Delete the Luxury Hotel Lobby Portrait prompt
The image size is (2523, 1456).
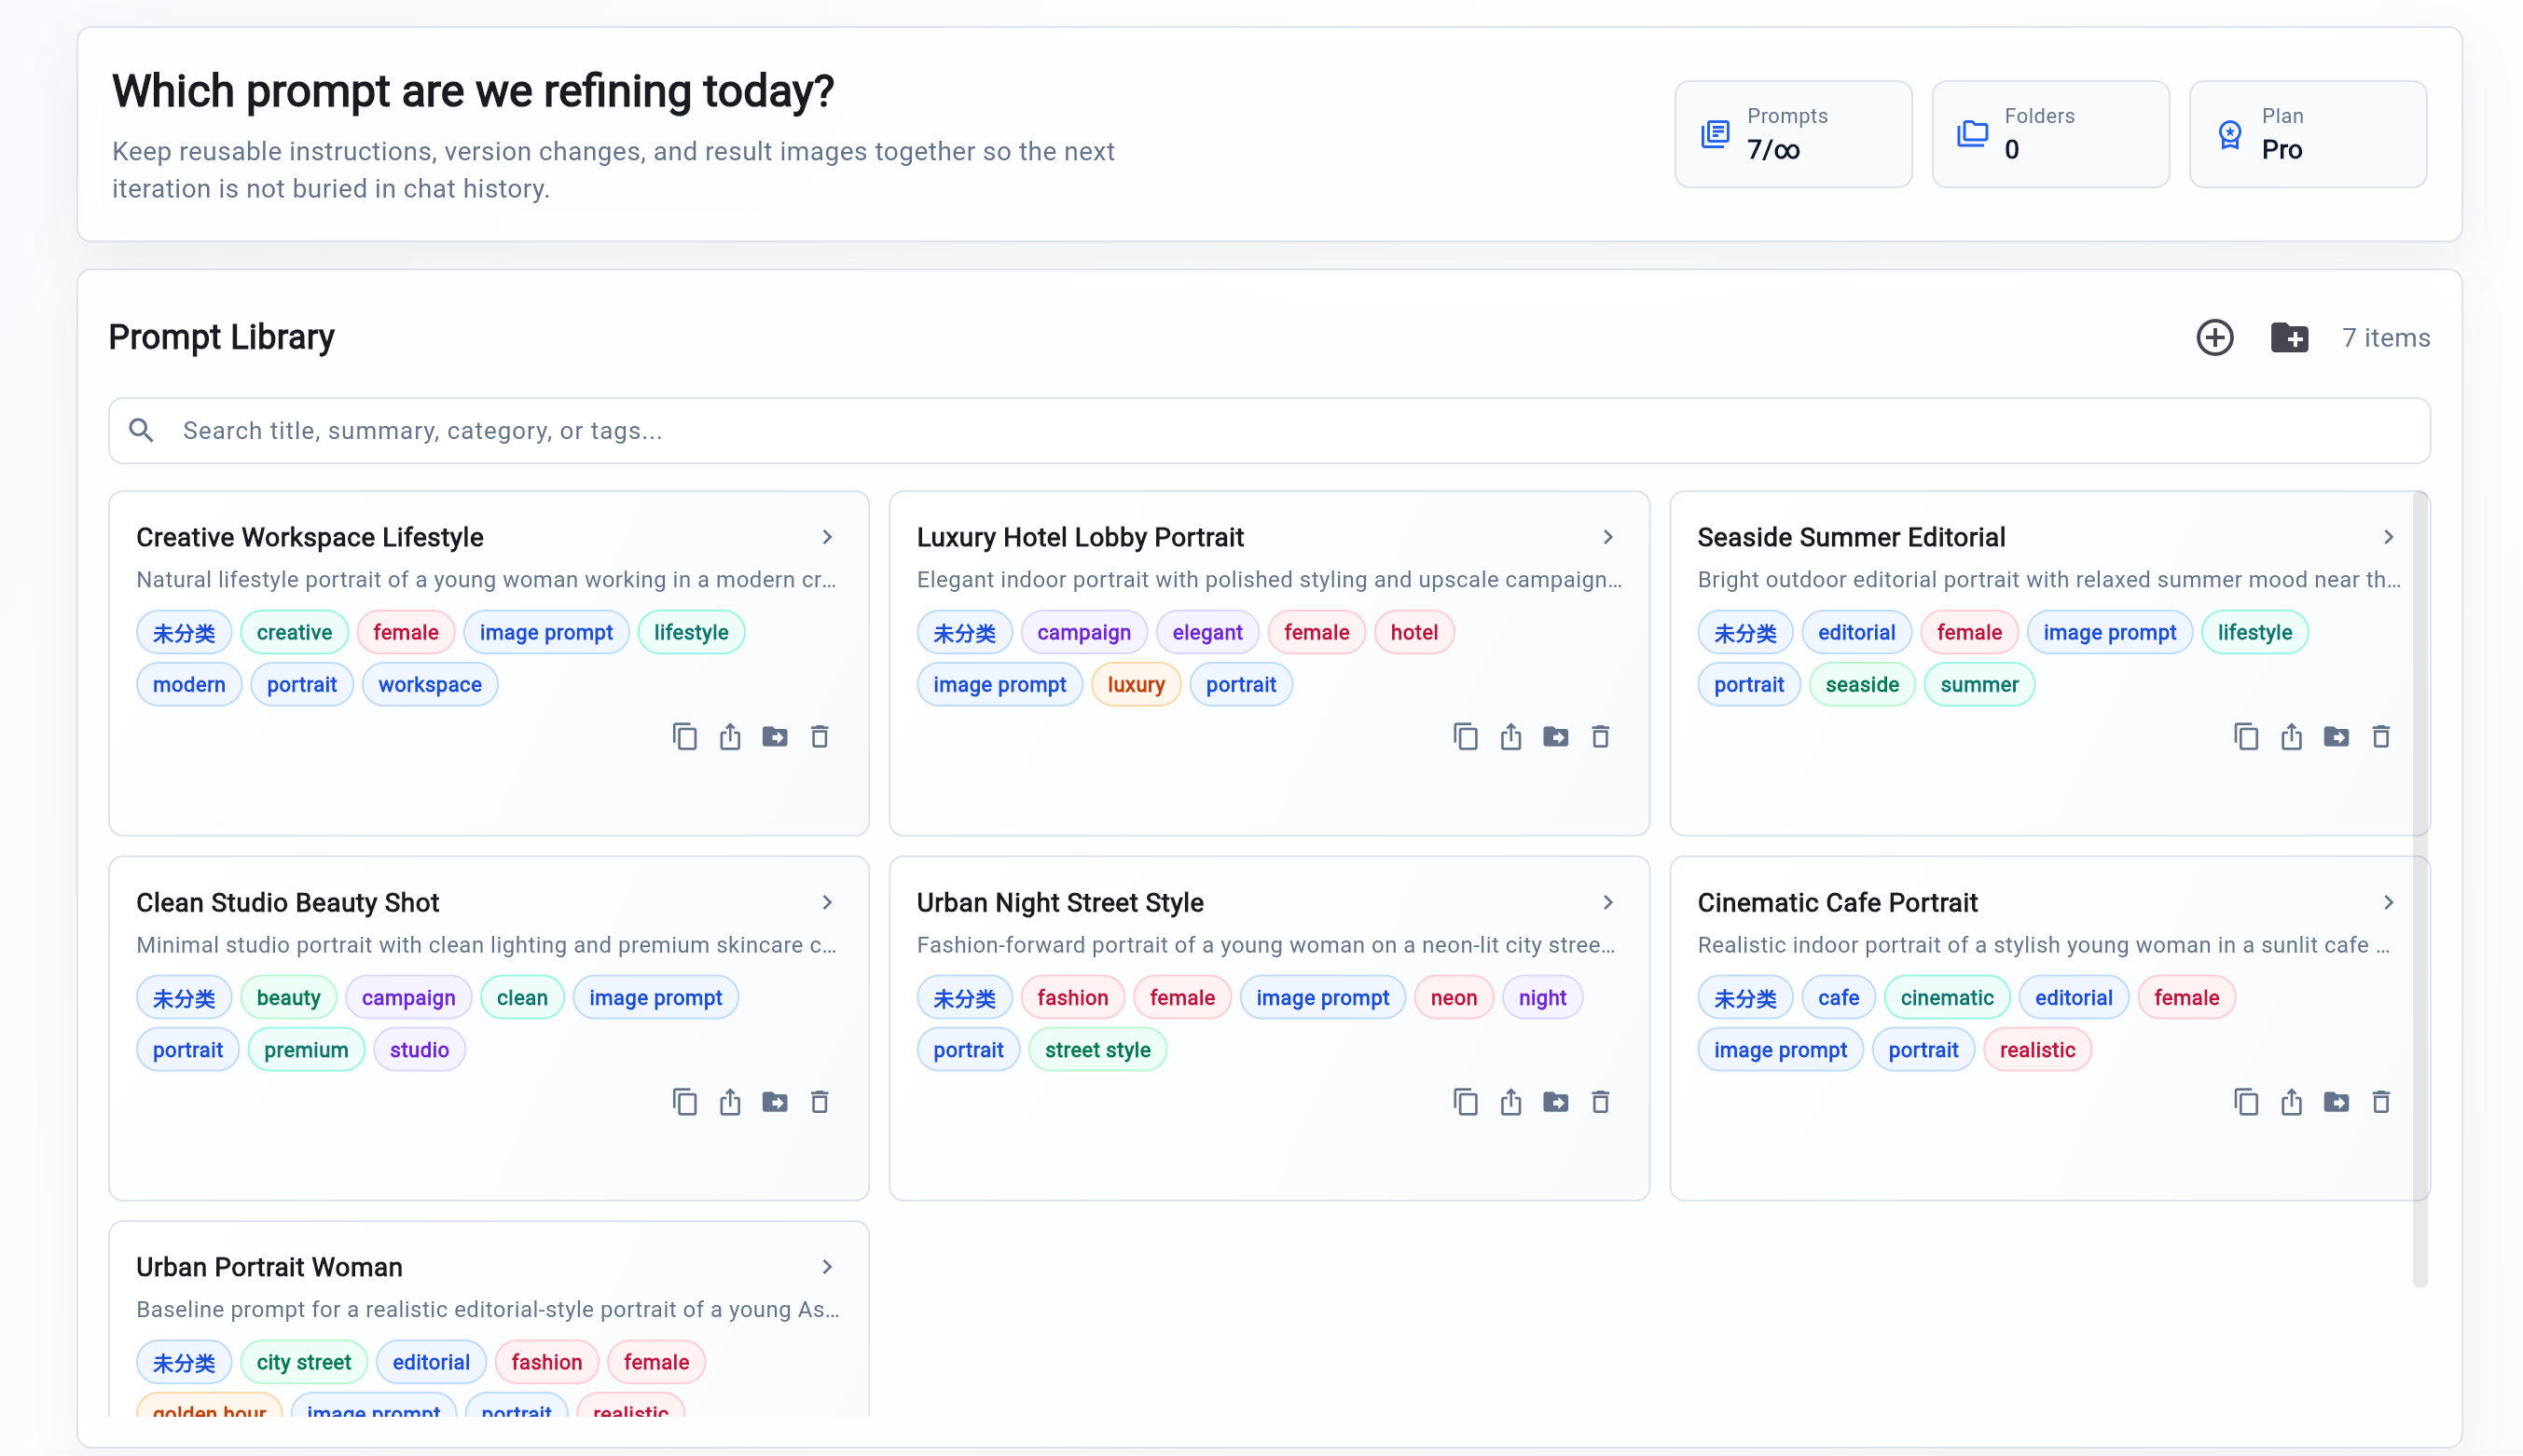(x=1601, y=737)
